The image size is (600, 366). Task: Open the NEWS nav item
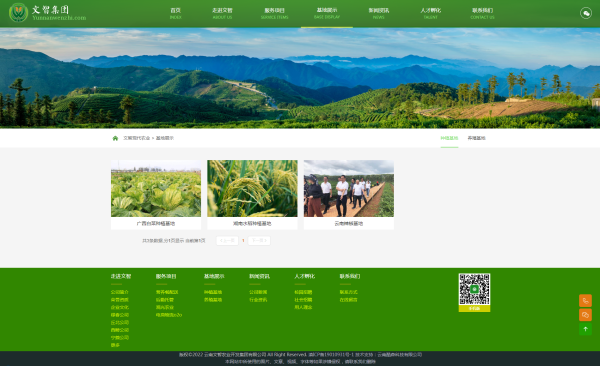tap(378, 13)
